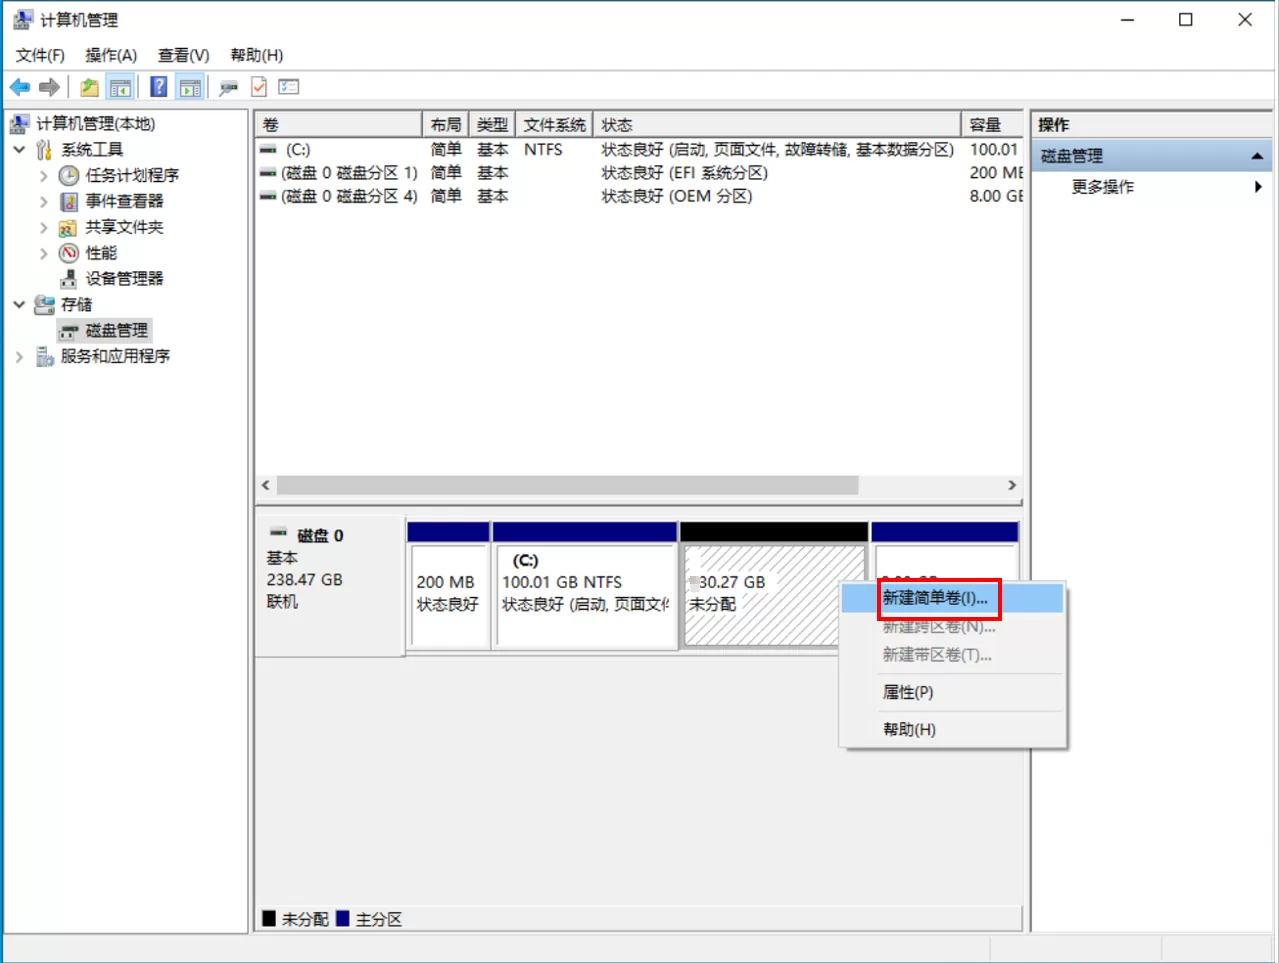Click the Up one level folder icon
Image resolution: width=1279 pixels, height=963 pixels.
tap(89, 88)
